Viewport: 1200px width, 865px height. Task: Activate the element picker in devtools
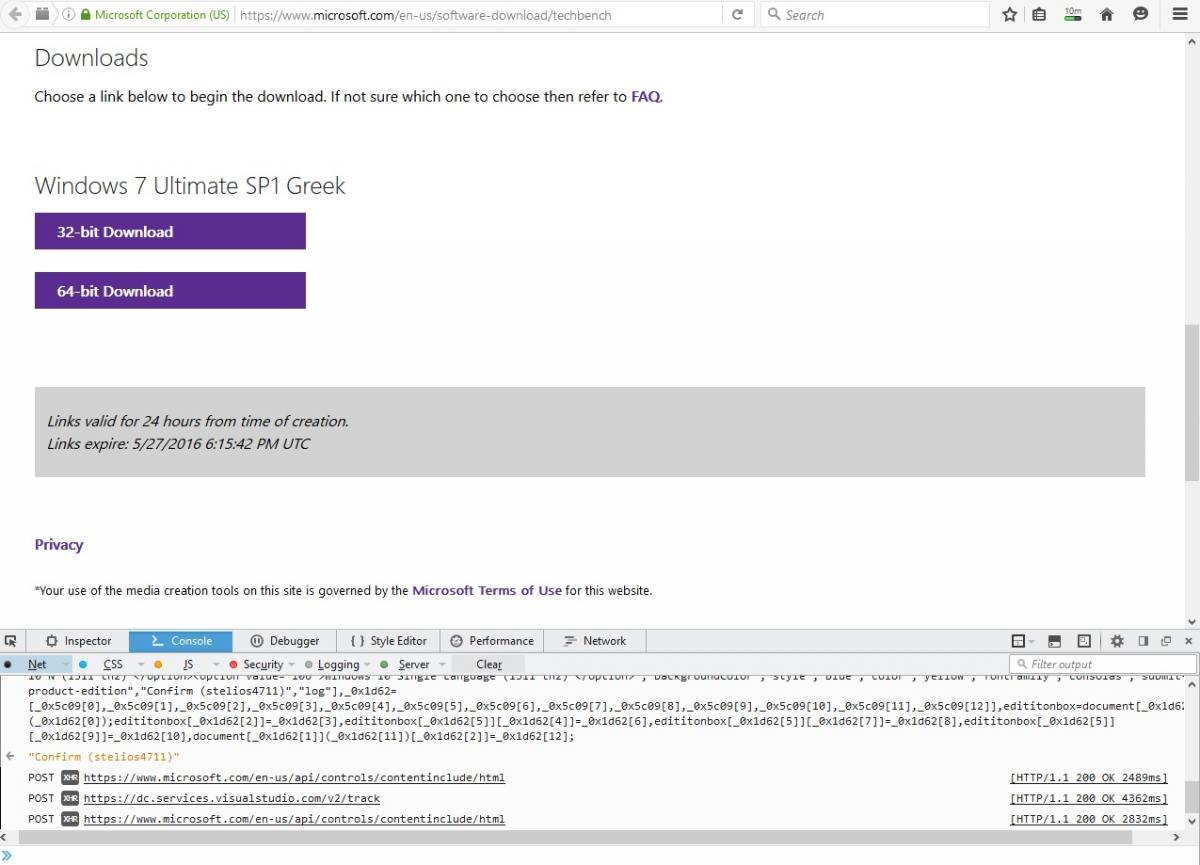point(11,641)
